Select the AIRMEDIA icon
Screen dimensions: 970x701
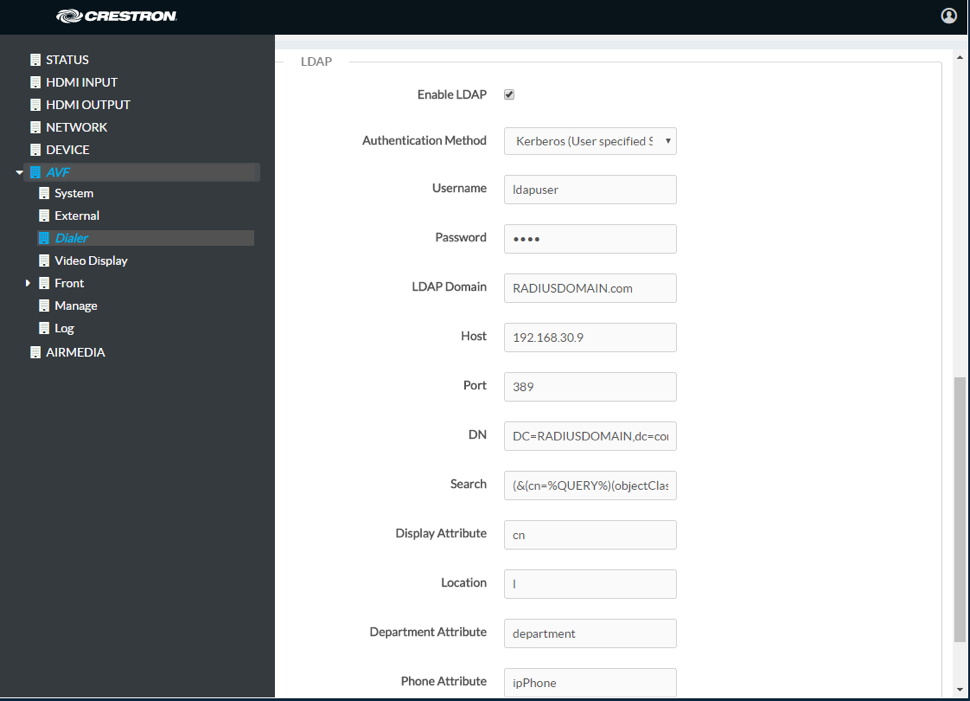[x=35, y=352]
